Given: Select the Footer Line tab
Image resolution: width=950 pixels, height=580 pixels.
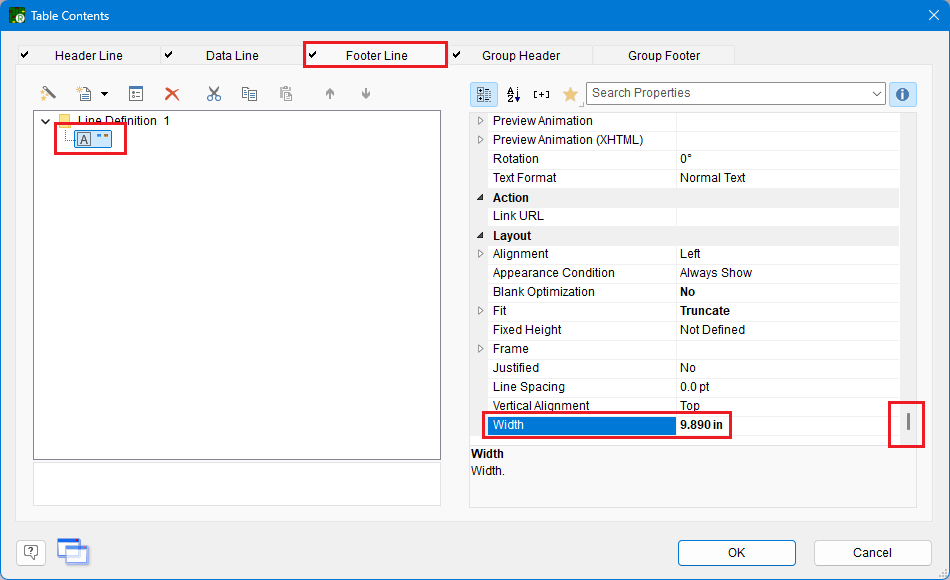Looking at the screenshot, I should [x=376, y=55].
